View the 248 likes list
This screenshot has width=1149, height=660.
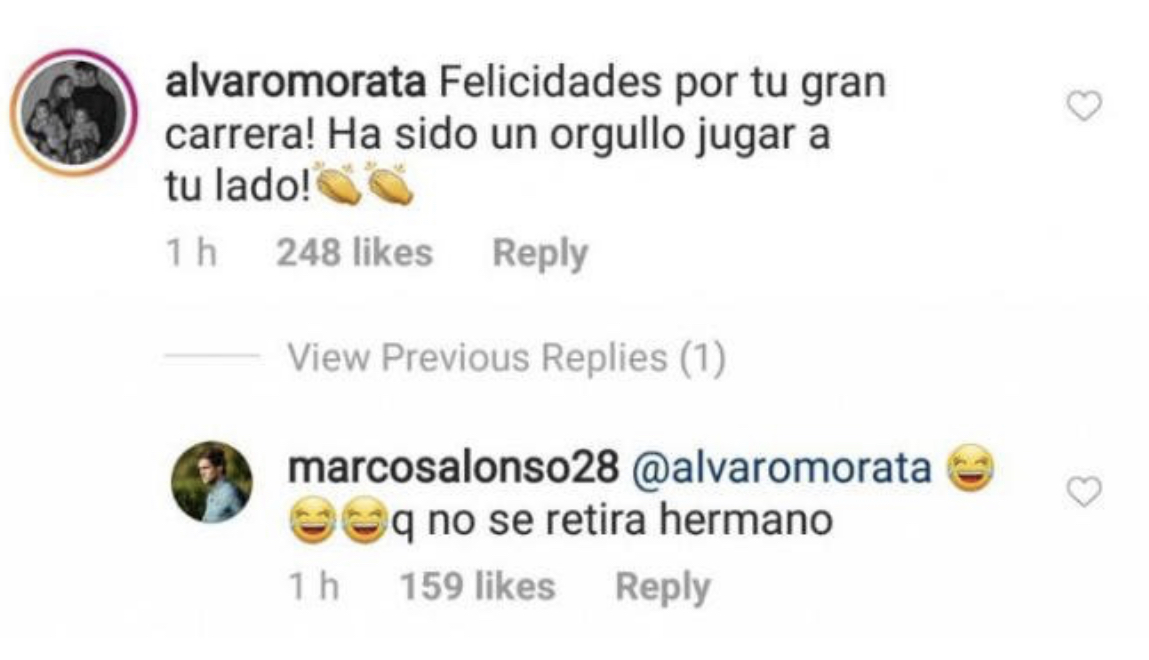355,253
